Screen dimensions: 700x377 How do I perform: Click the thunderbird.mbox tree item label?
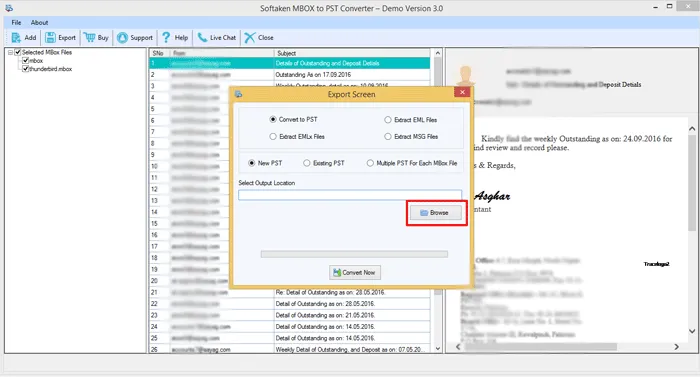(50, 69)
